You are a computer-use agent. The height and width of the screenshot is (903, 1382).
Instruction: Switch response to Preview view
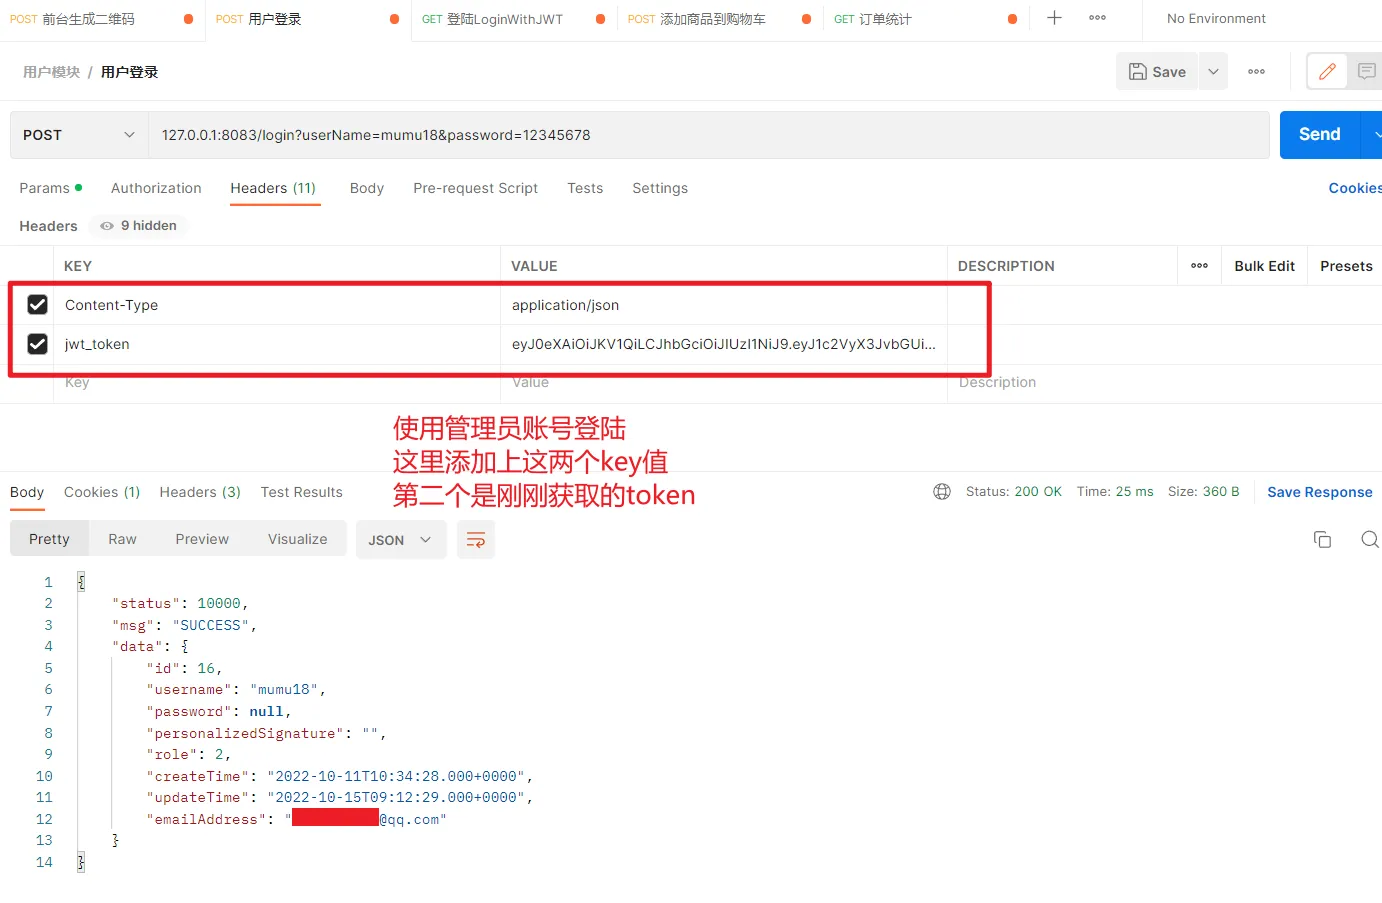click(202, 539)
